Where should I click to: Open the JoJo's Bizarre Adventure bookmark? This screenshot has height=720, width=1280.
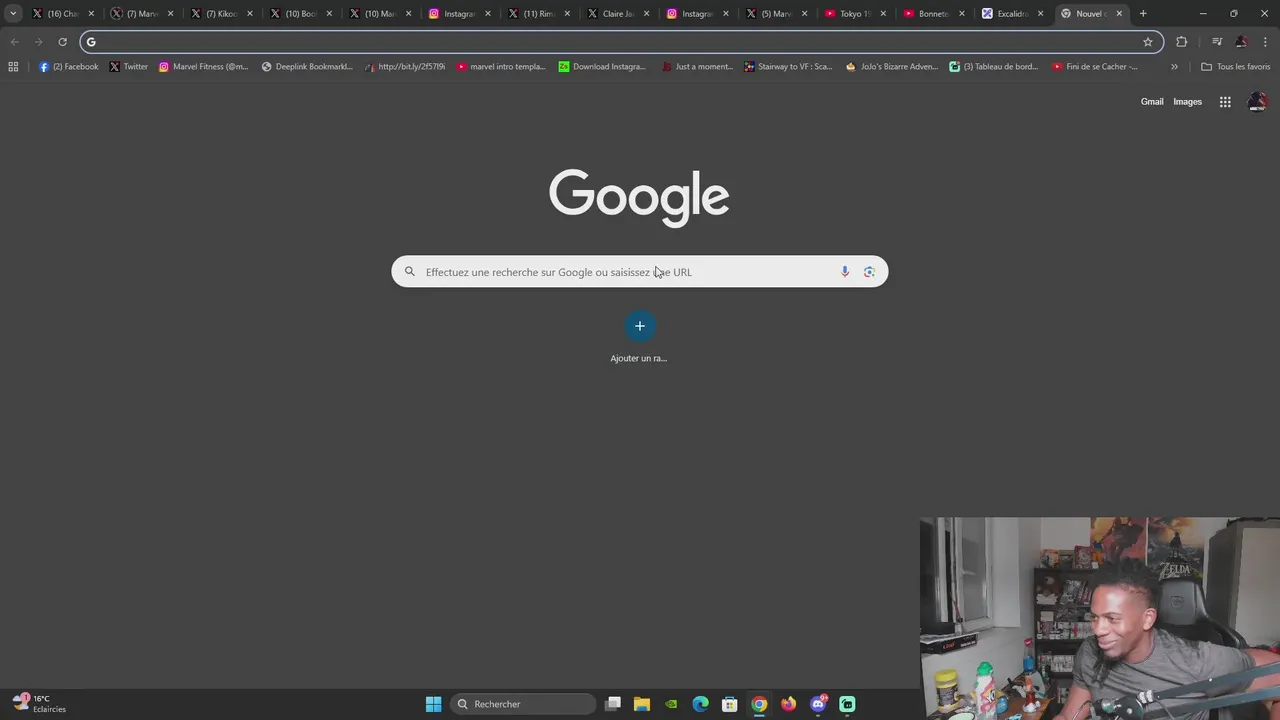click(x=892, y=67)
